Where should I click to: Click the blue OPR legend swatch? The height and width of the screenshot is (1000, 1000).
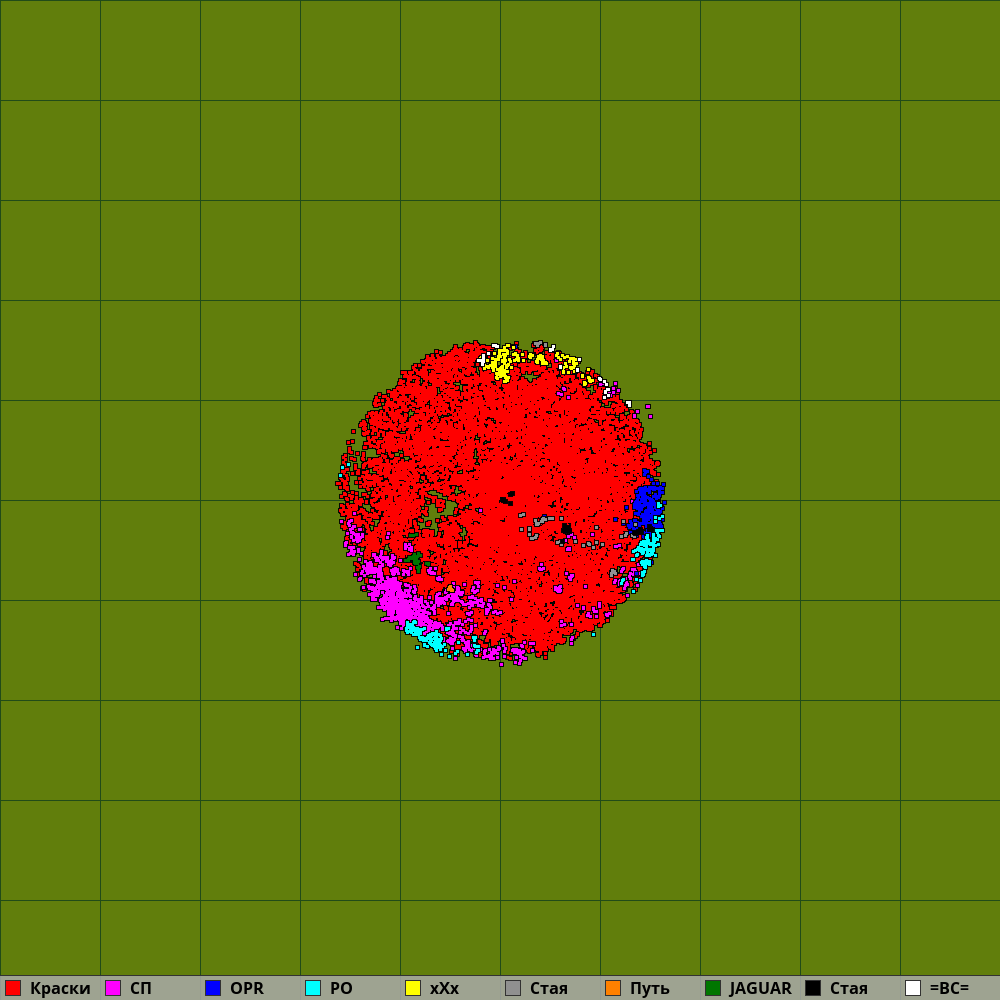(x=213, y=988)
